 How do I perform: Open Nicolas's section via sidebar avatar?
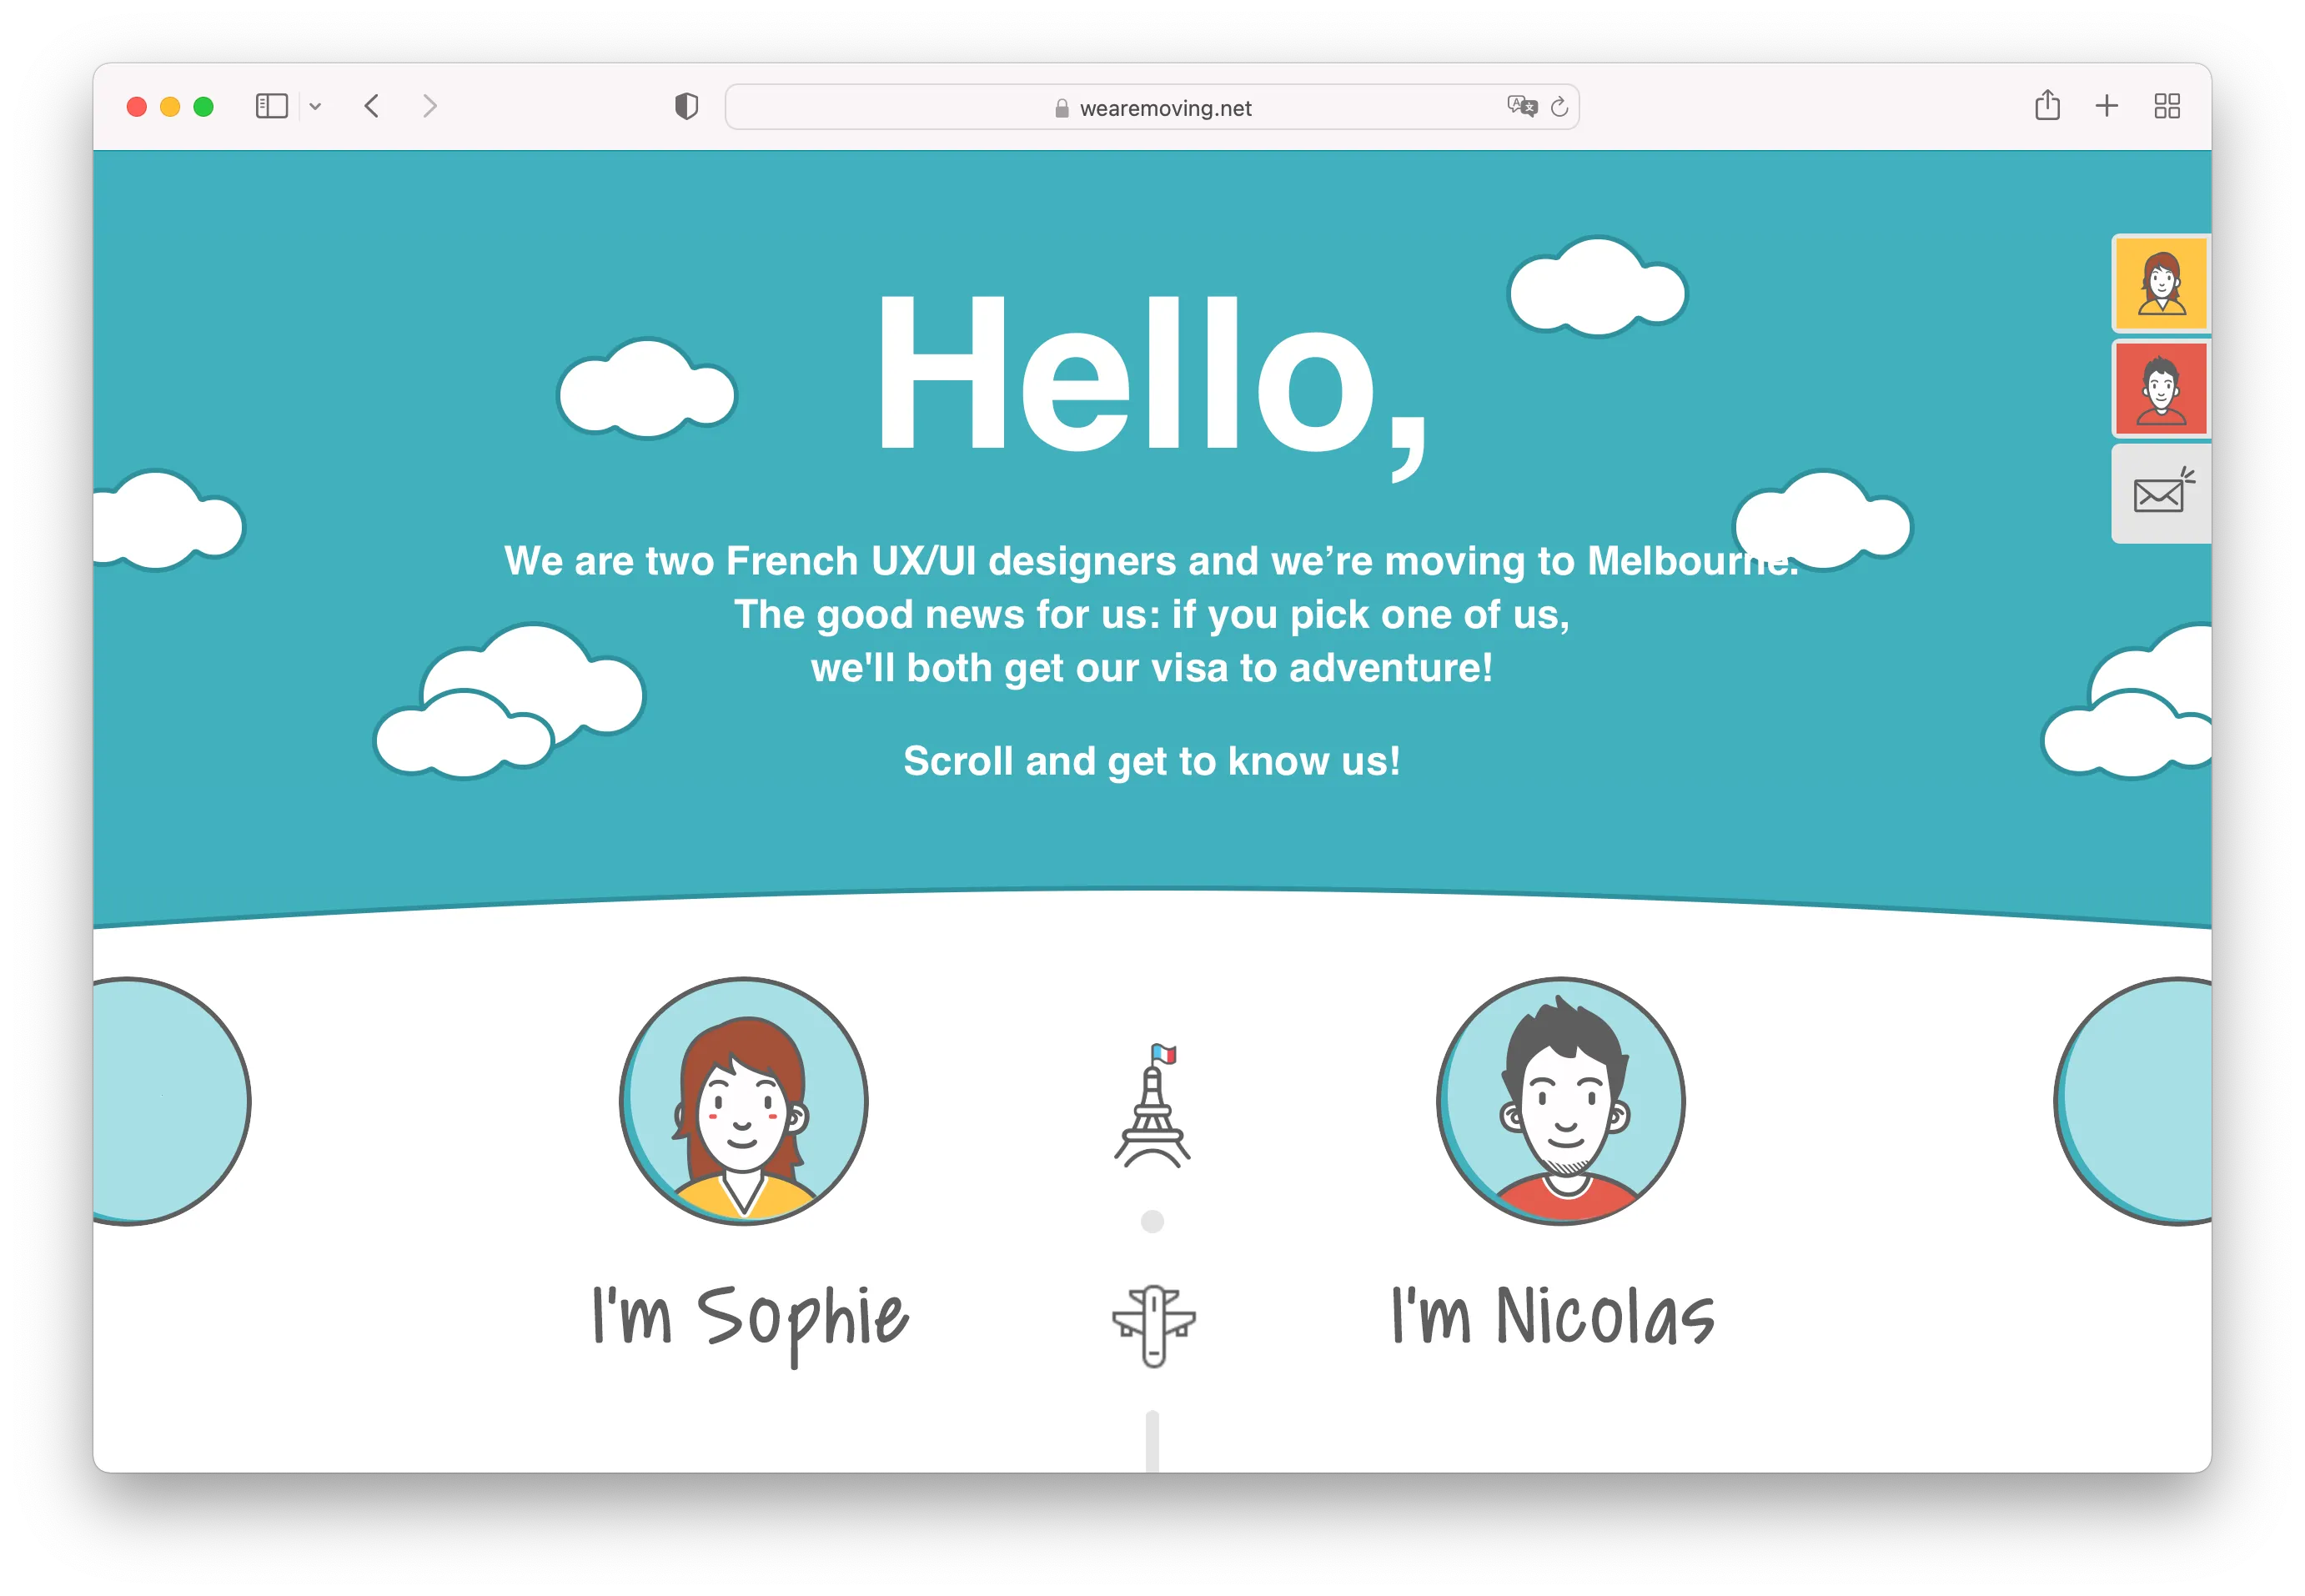pos(2161,389)
